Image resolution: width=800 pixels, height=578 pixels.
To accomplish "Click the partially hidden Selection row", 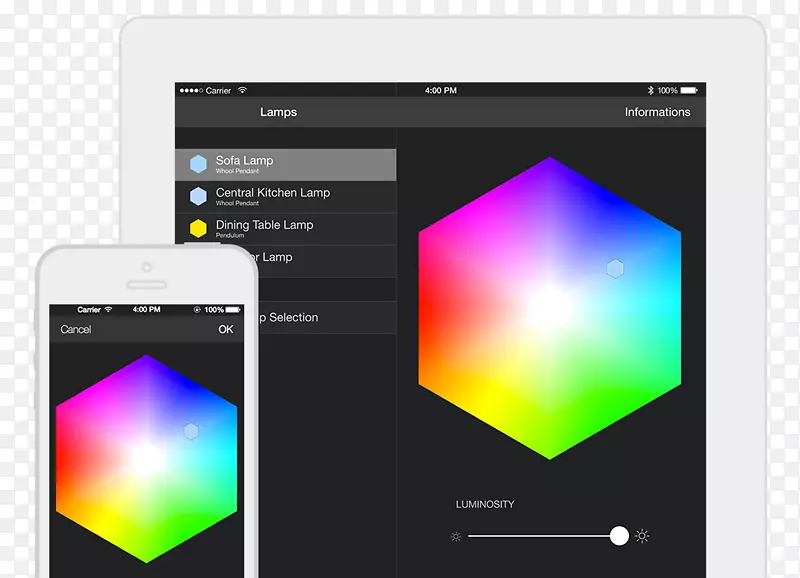I will 327,317.
